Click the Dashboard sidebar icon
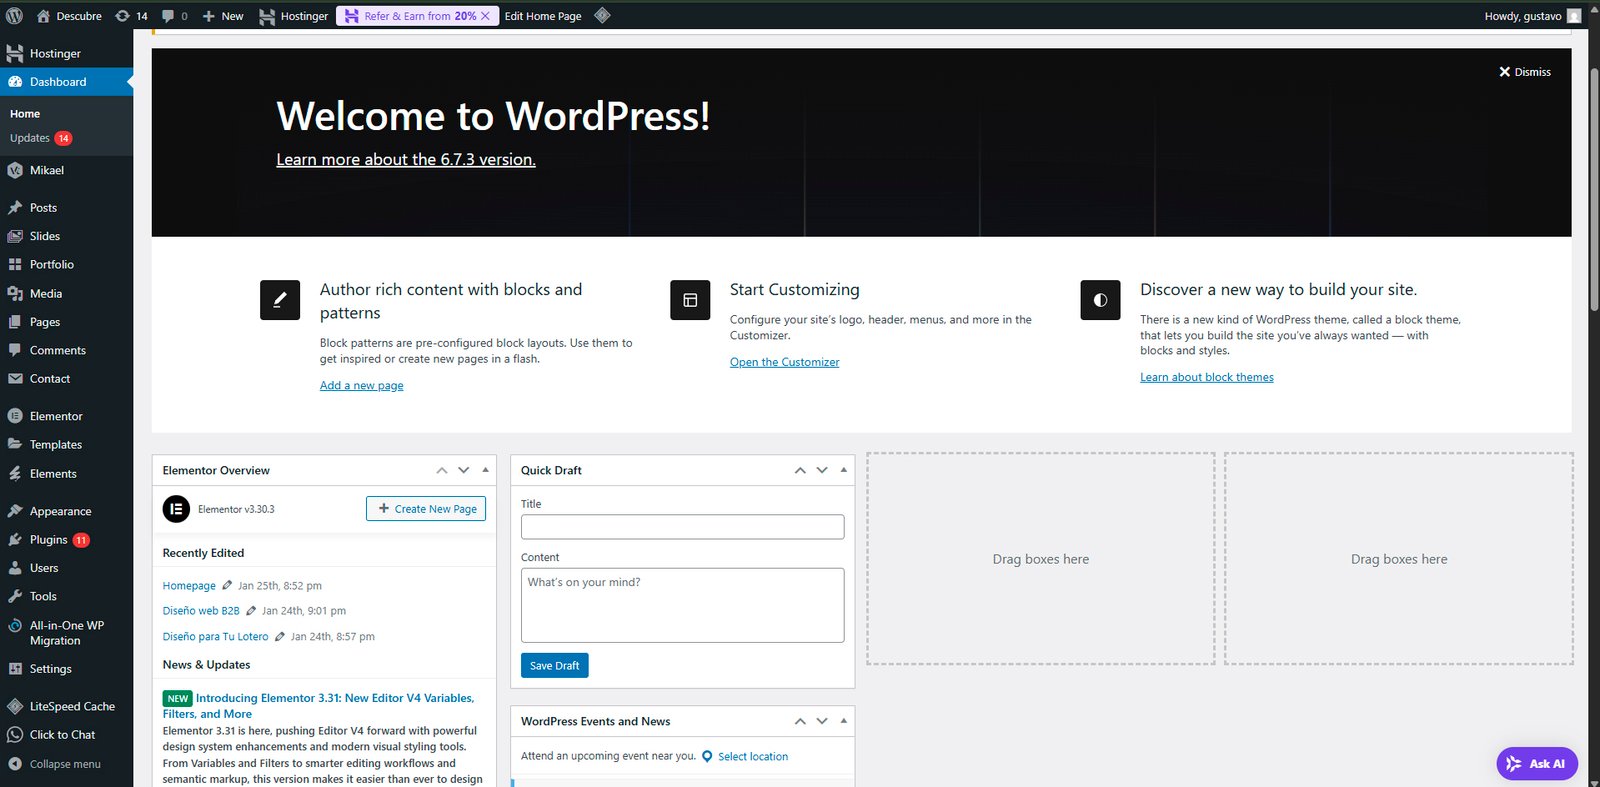 coord(15,82)
